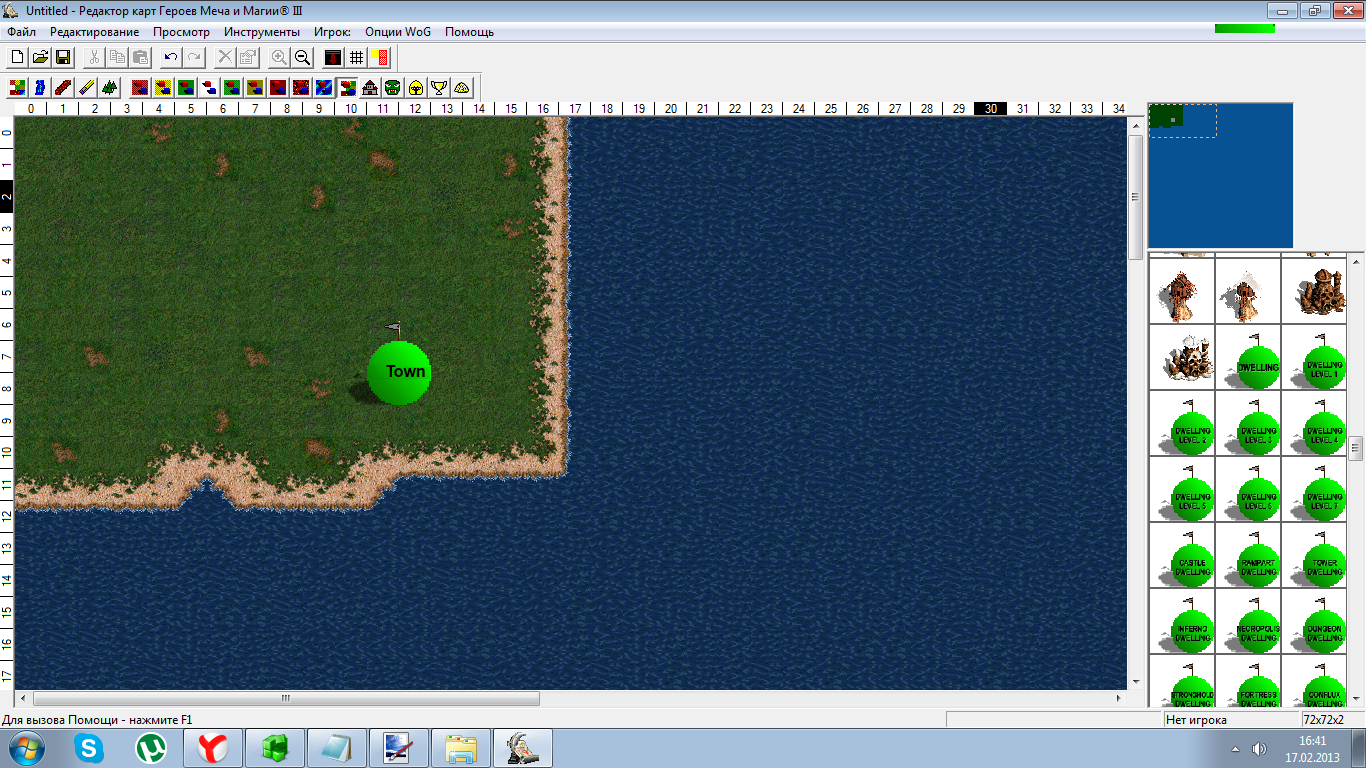Open the Игрок: menu
Viewport: 1366px width, 768px height.
(x=333, y=32)
